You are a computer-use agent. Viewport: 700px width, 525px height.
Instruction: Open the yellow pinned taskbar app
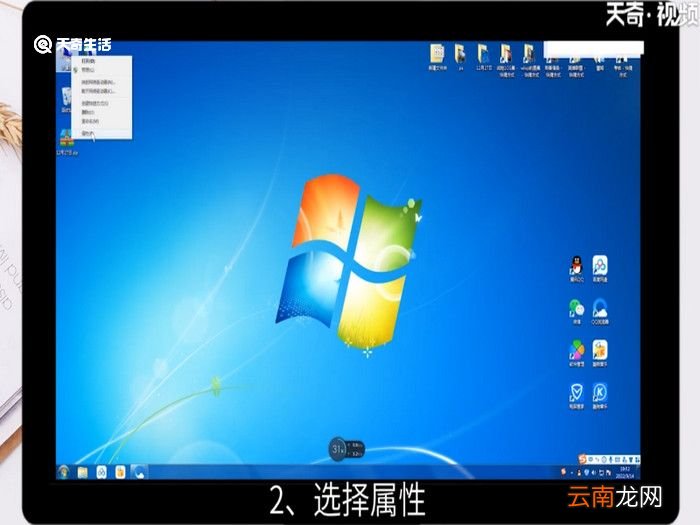click(120, 472)
